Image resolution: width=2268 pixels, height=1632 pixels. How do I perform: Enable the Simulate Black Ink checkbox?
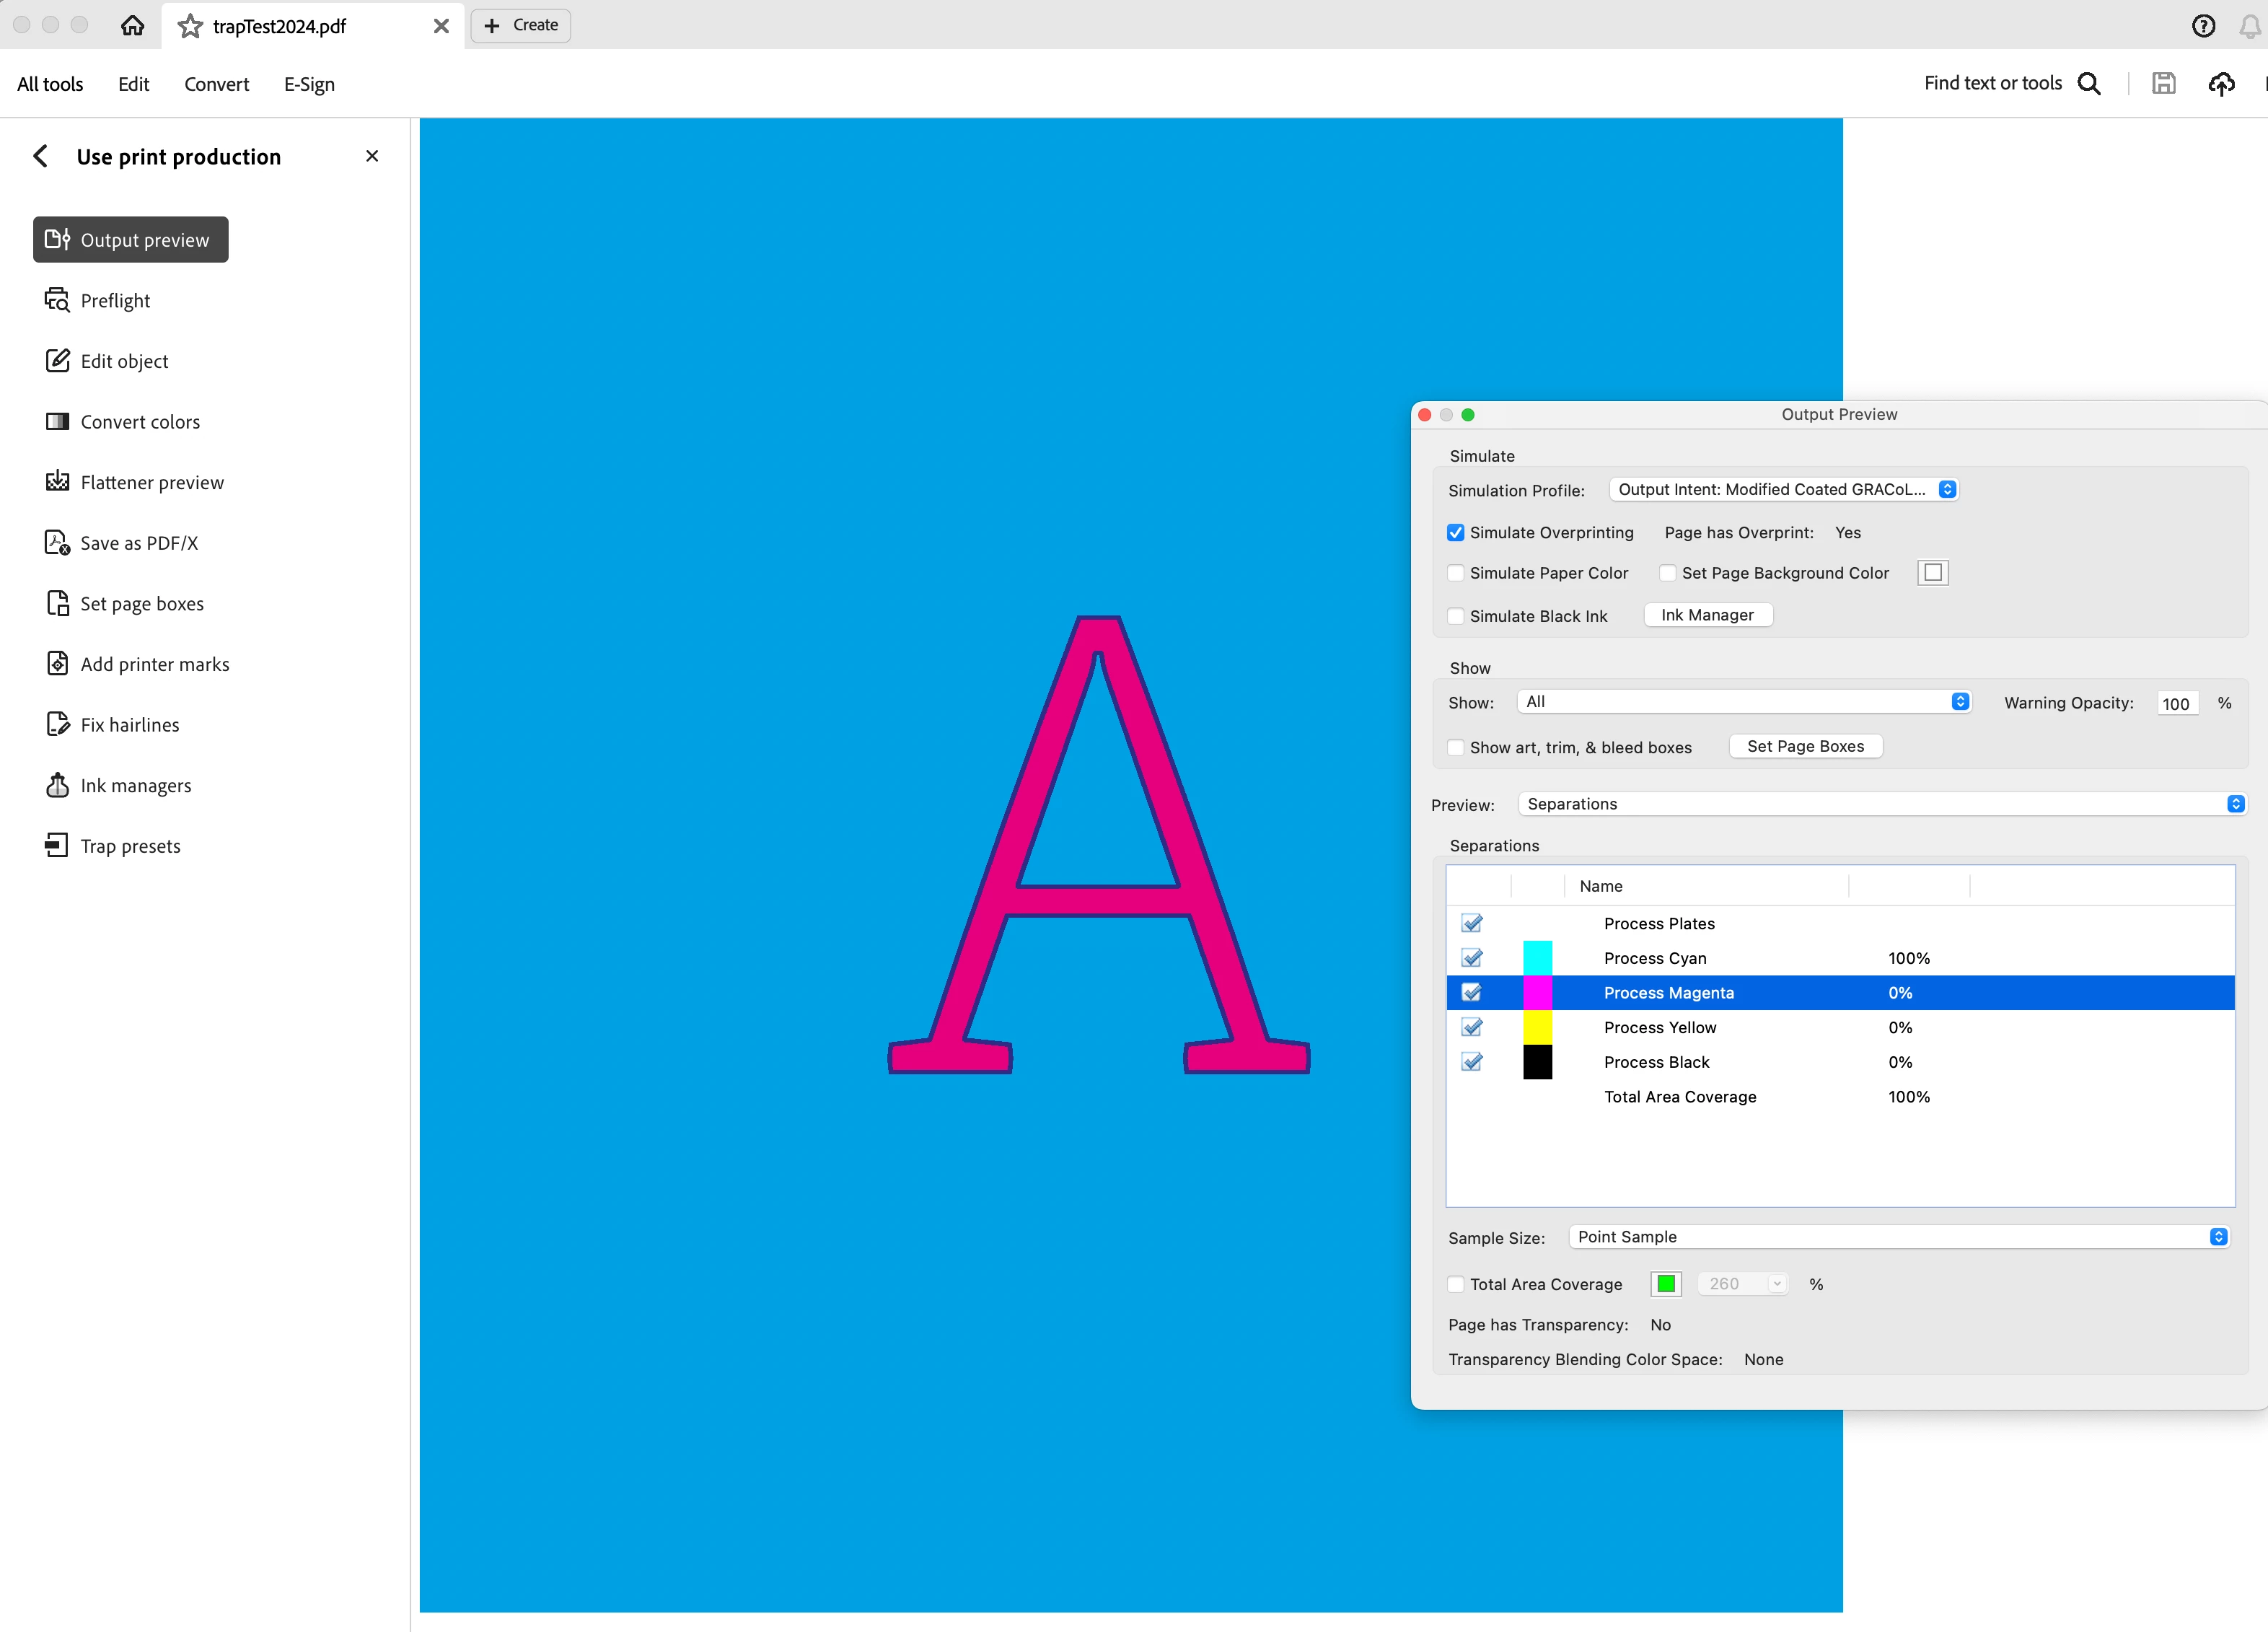[x=1456, y=617]
